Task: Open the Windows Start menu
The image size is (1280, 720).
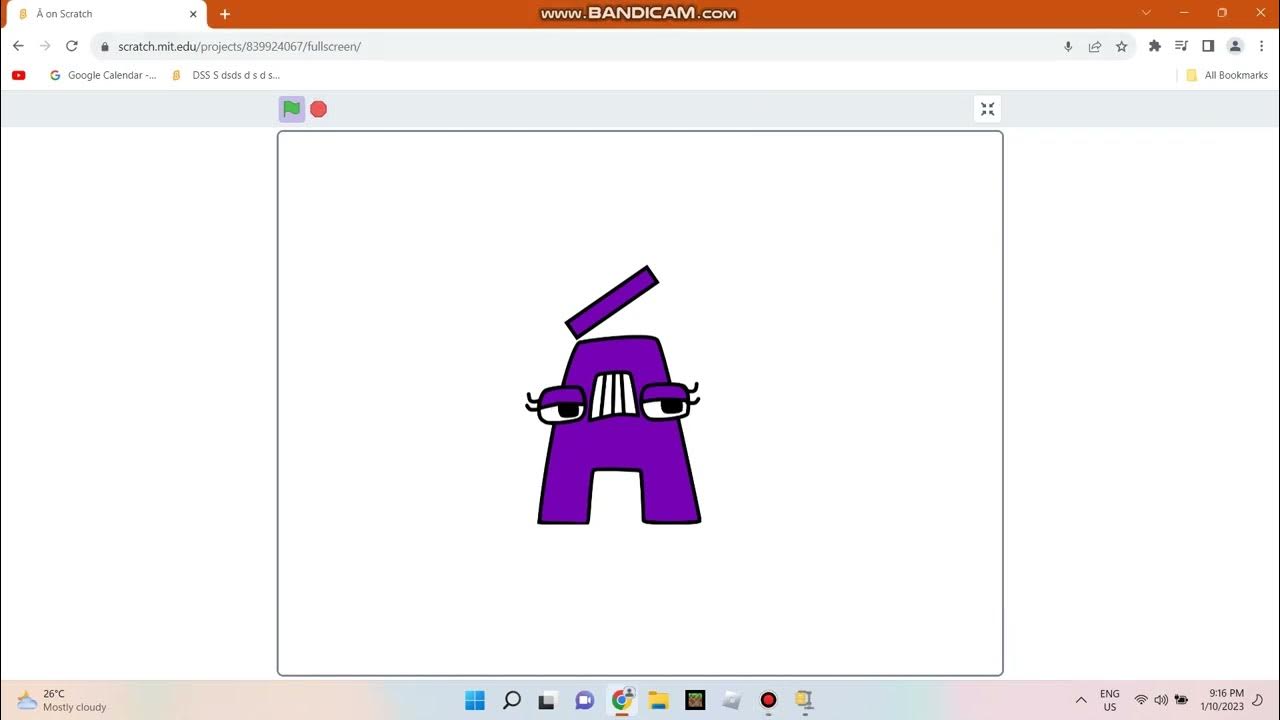Action: point(475,700)
